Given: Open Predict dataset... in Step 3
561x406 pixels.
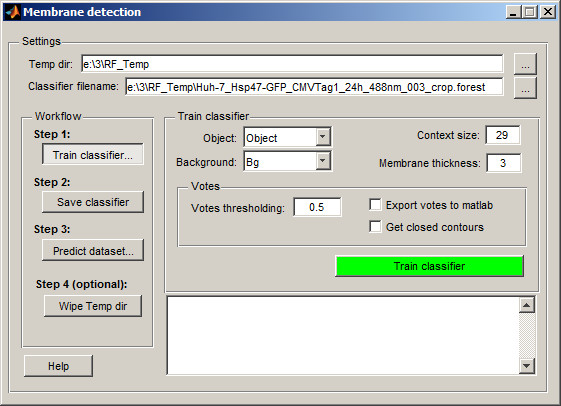Looking at the screenshot, I should click(x=93, y=251).
